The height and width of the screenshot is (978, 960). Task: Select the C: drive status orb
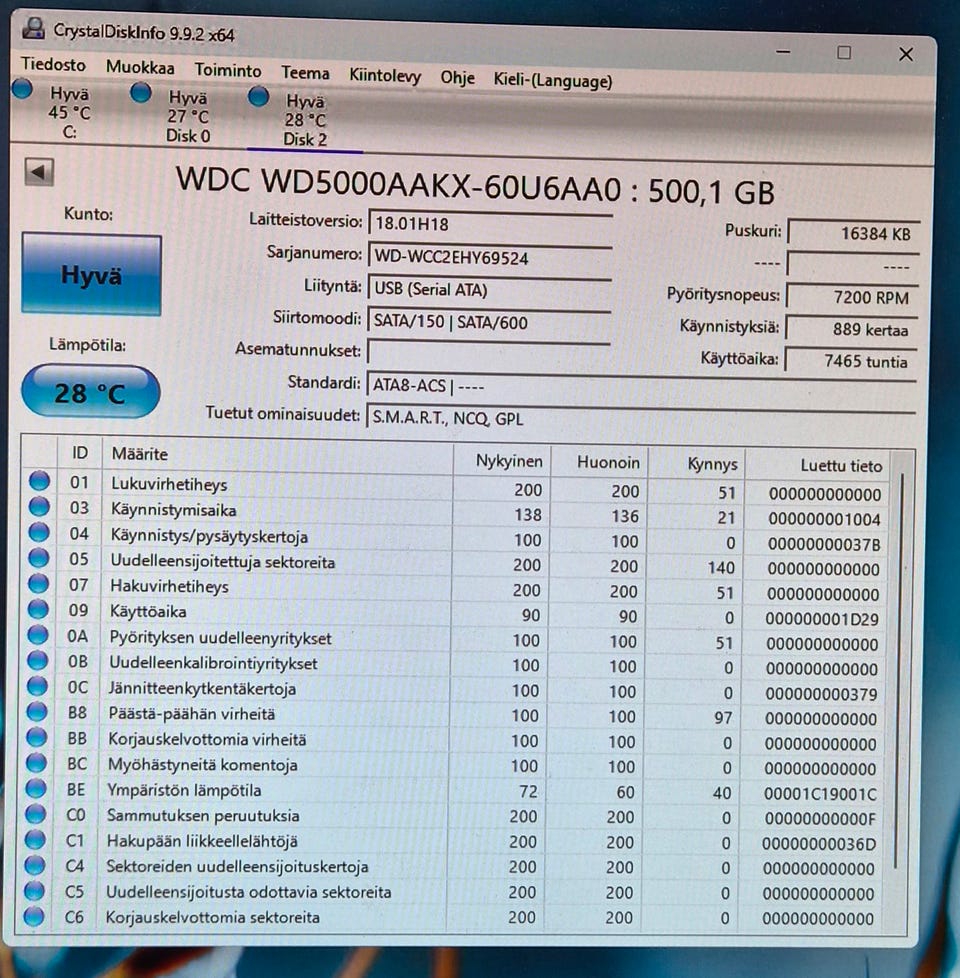point(22,89)
